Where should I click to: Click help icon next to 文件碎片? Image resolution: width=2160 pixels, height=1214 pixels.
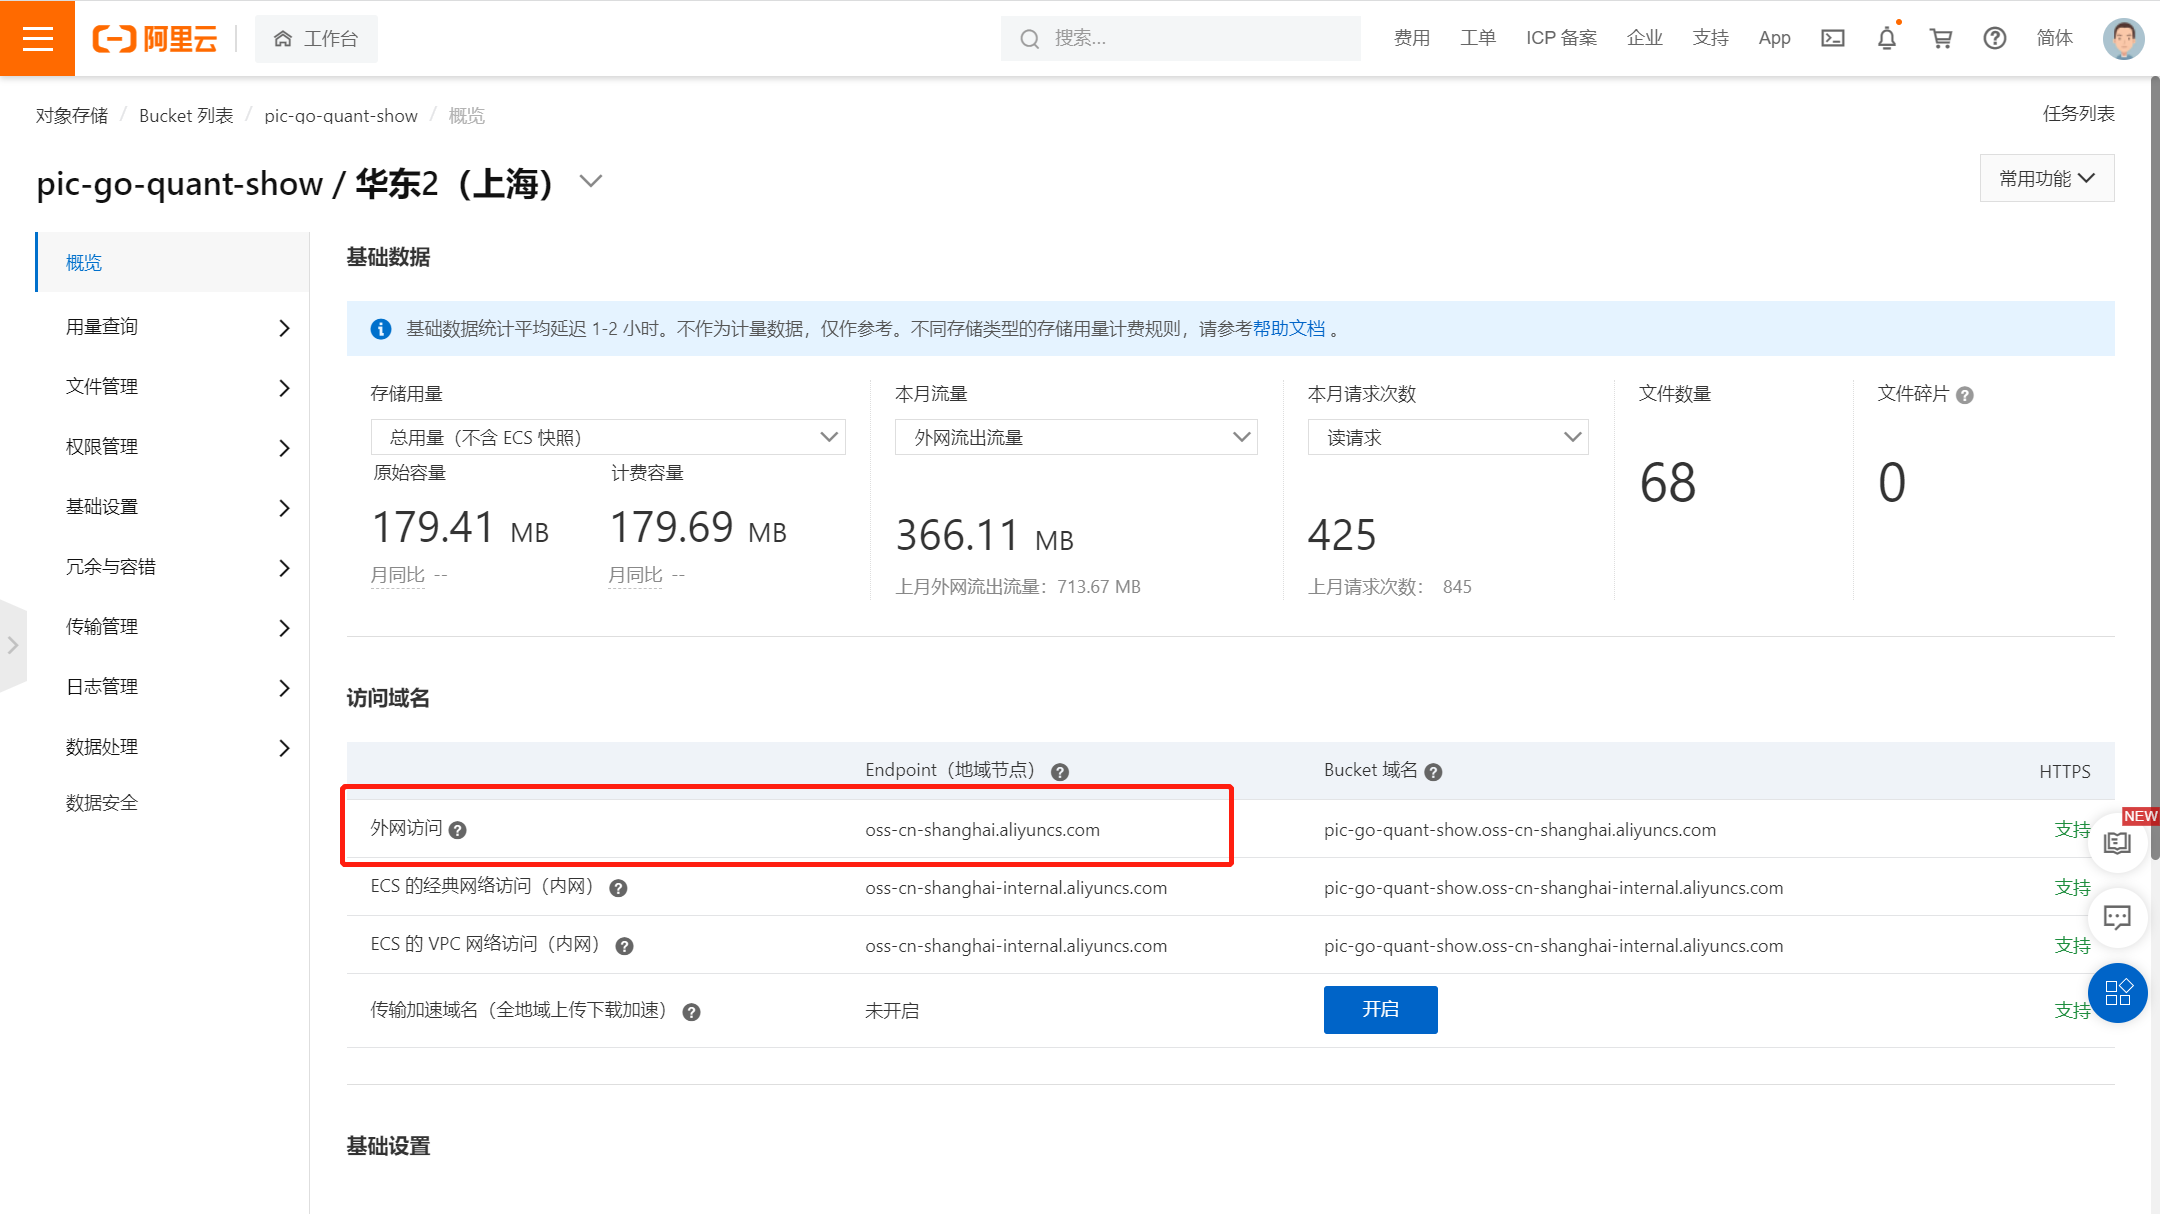tap(1964, 395)
